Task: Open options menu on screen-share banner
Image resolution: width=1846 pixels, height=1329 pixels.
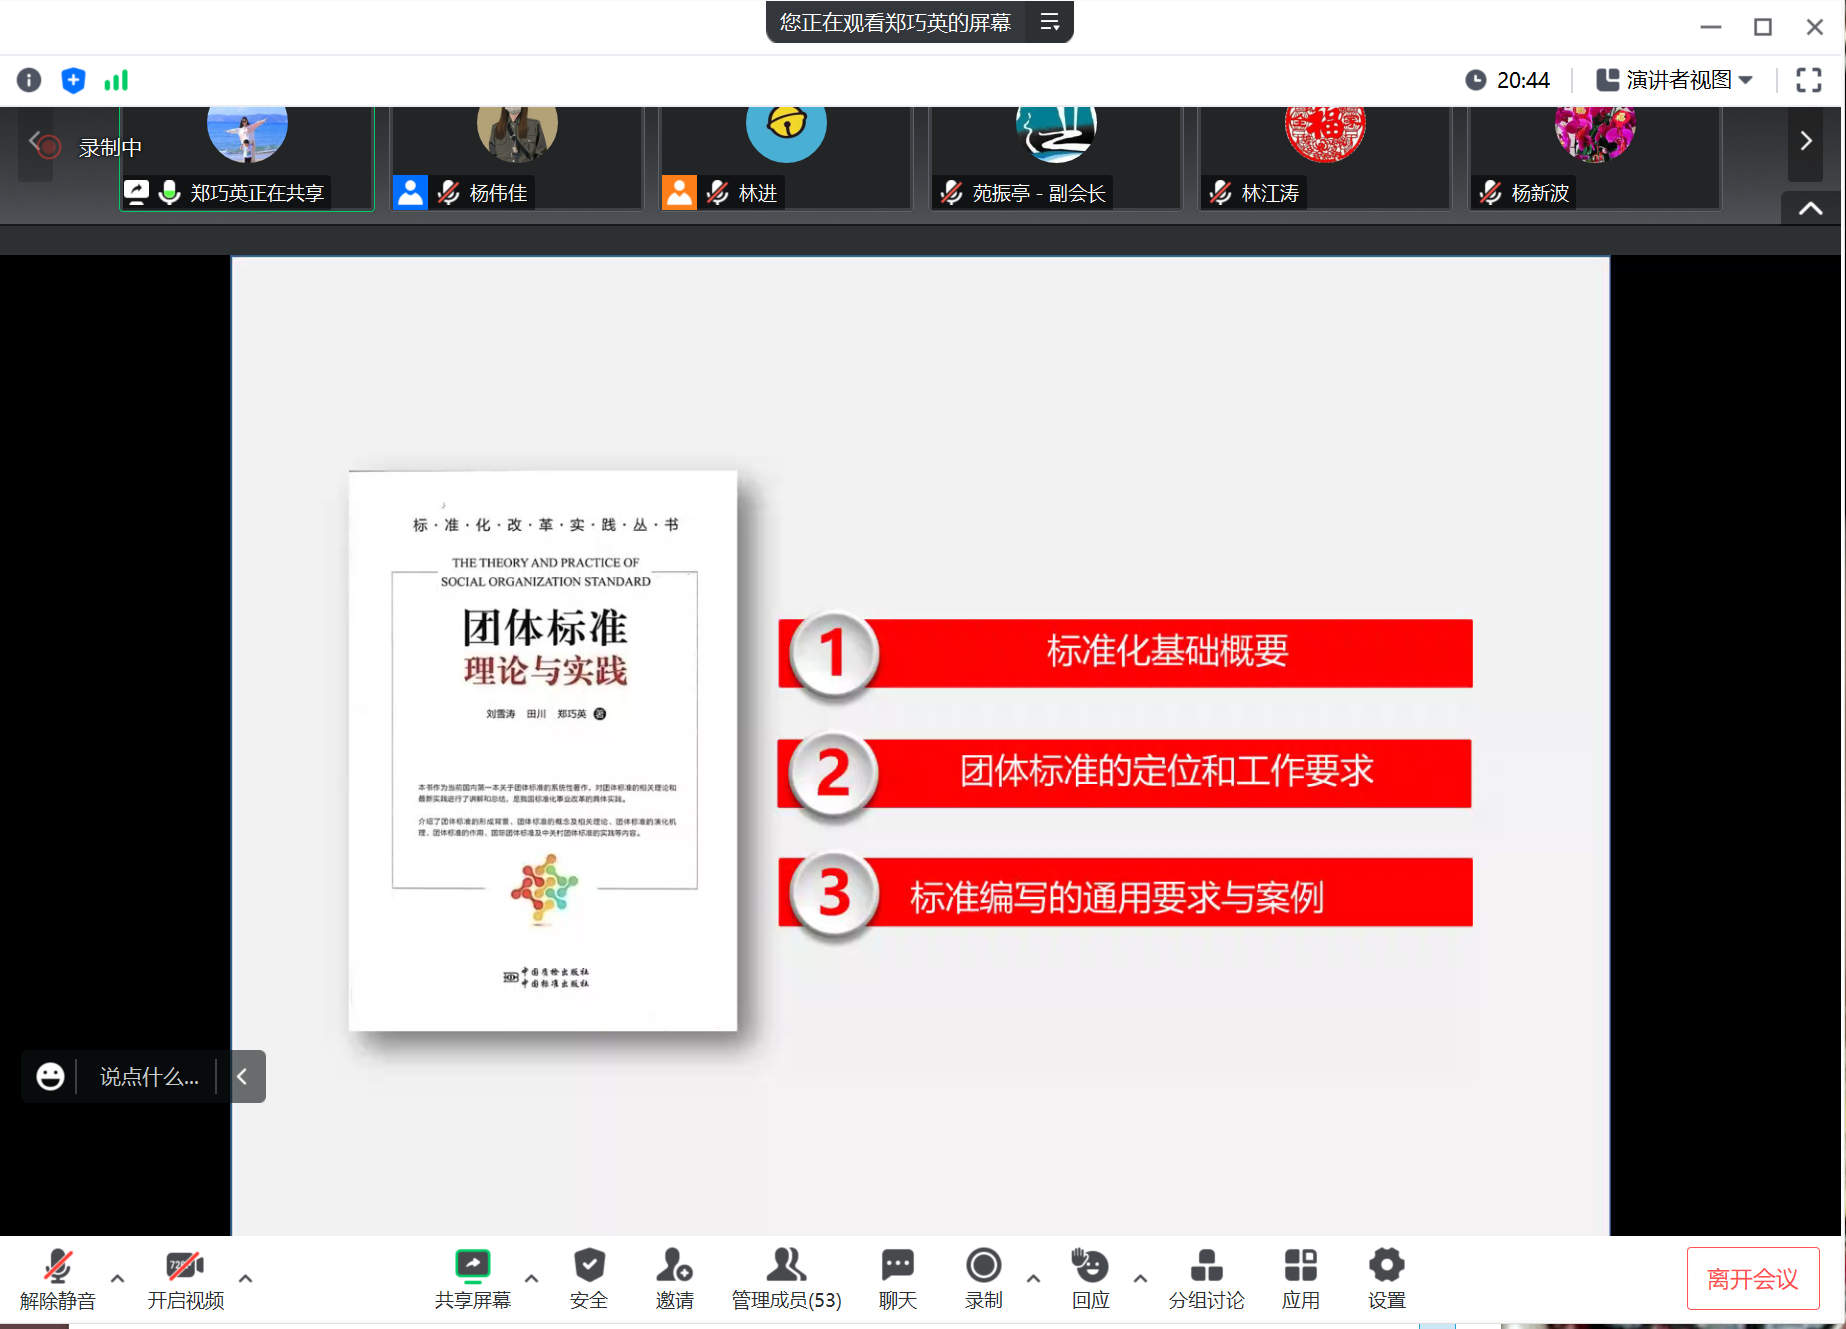Action: click(x=1049, y=22)
